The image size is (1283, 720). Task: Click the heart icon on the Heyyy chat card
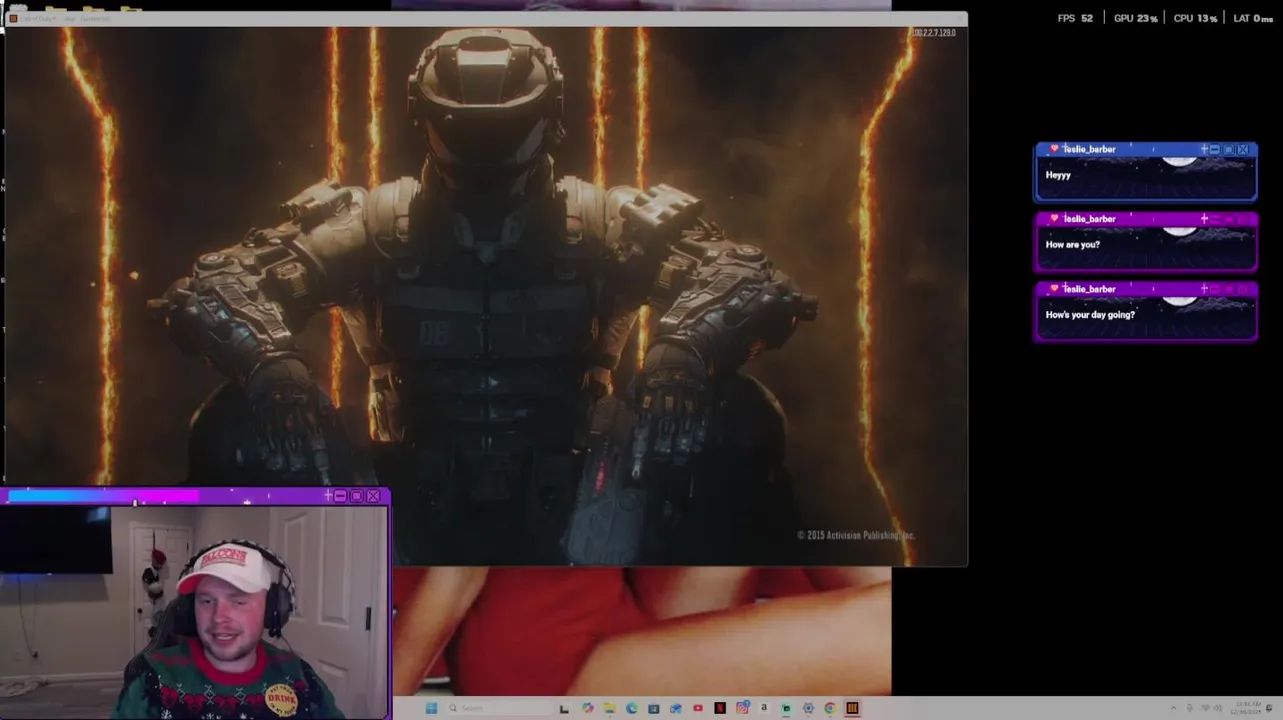[1054, 148]
